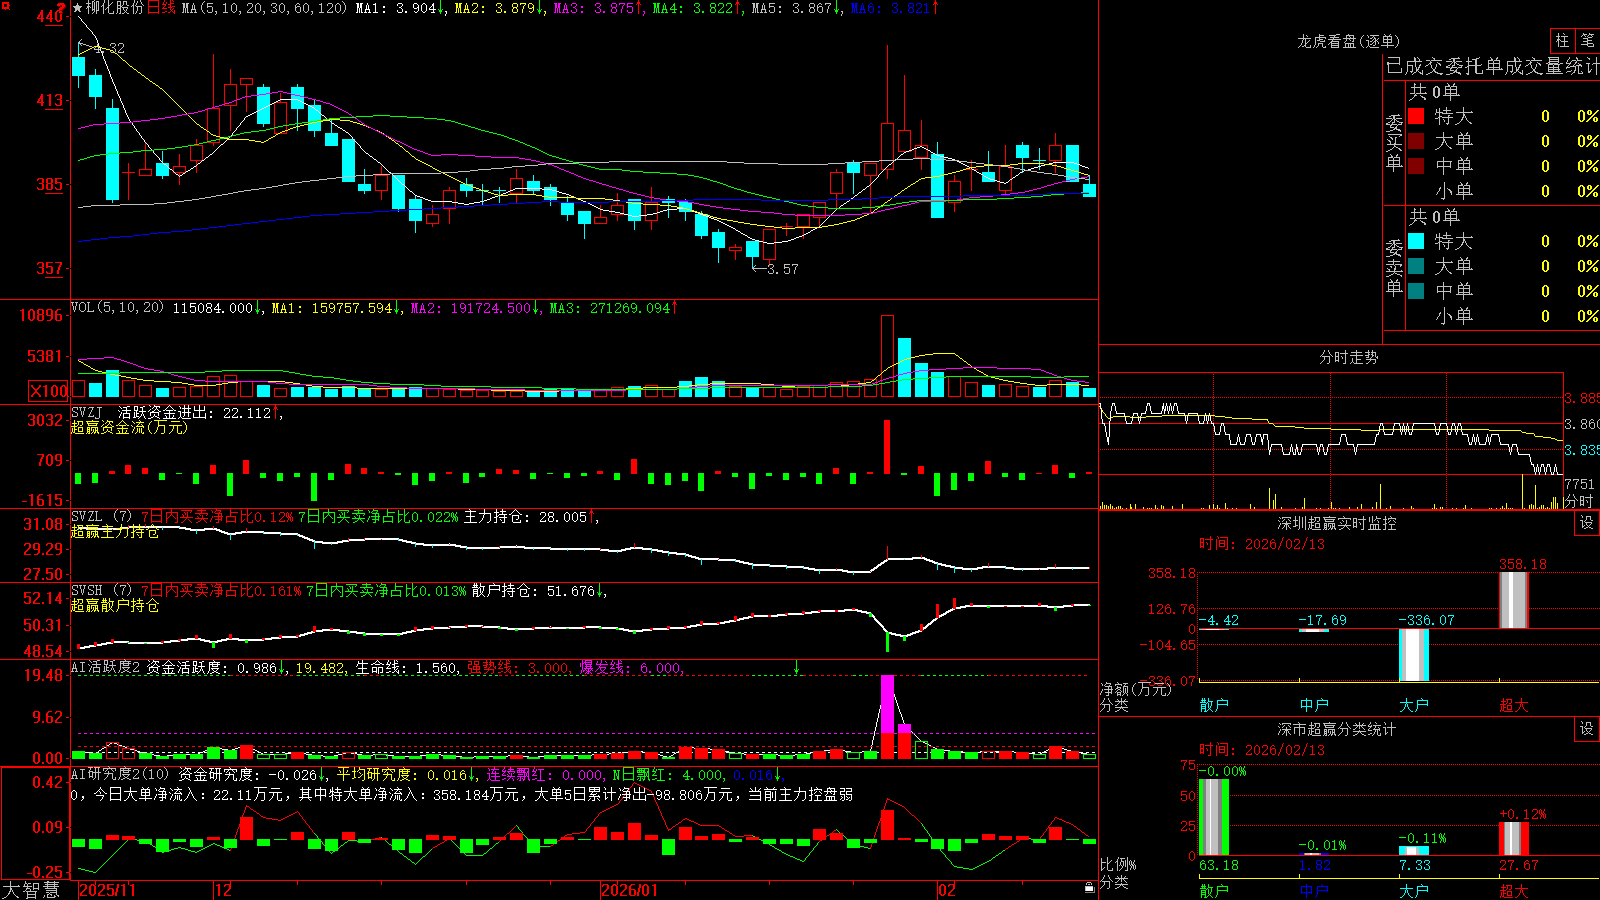1600x900 pixels.
Task: Click the green 63.18 散户 bar in 分类统计
Action: (x=1214, y=817)
